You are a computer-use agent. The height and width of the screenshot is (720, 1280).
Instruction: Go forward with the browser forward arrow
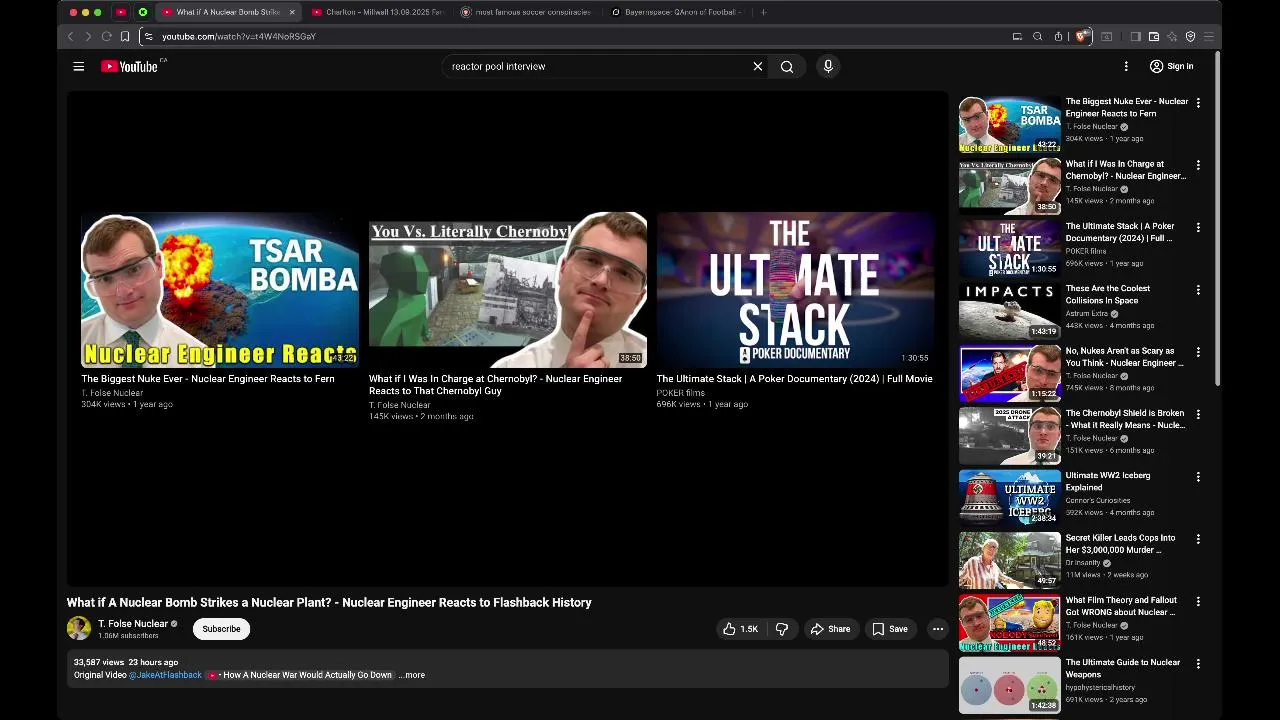(x=88, y=36)
